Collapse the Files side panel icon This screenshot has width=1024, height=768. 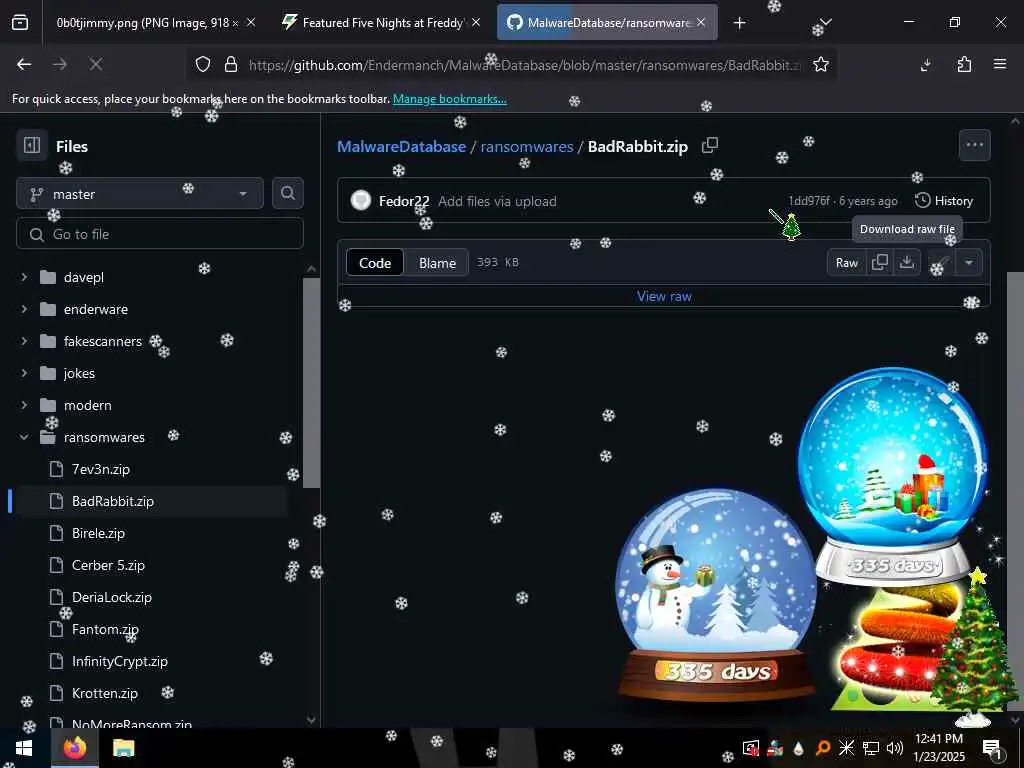coord(31,145)
